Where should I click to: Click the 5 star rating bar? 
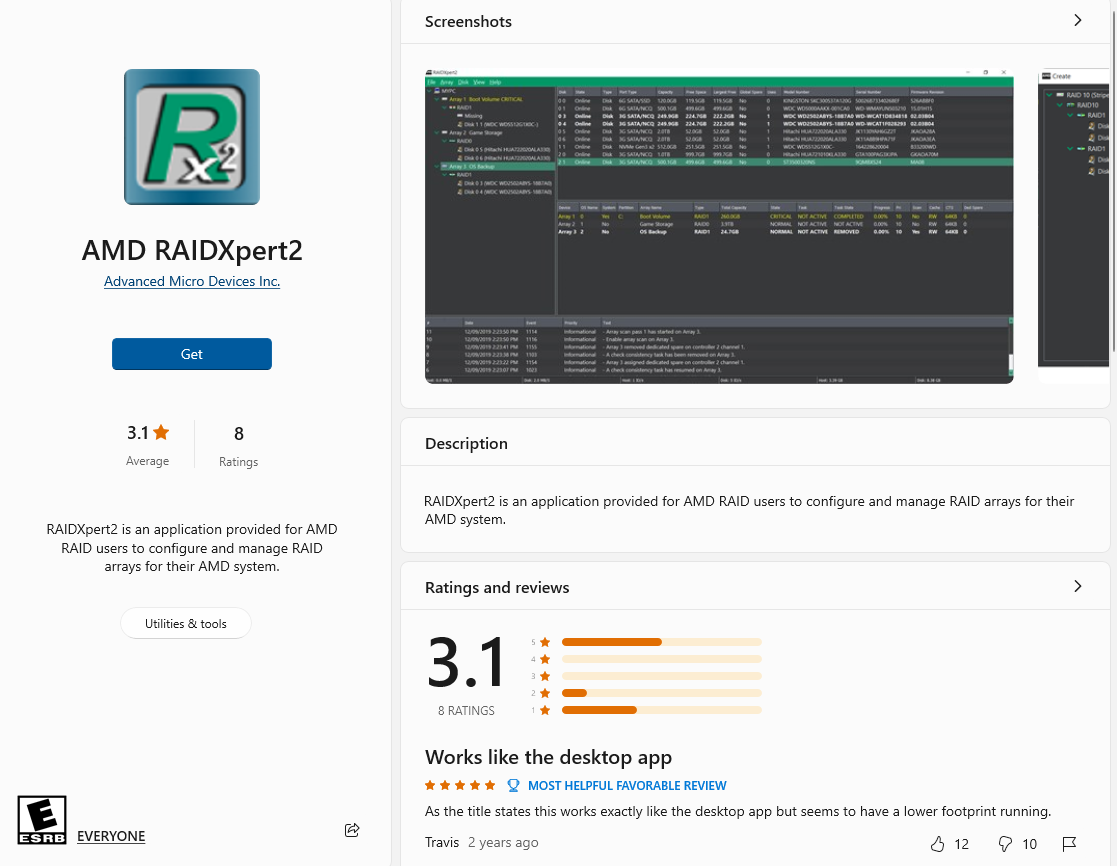pyautogui.click(x=661, y=642)
